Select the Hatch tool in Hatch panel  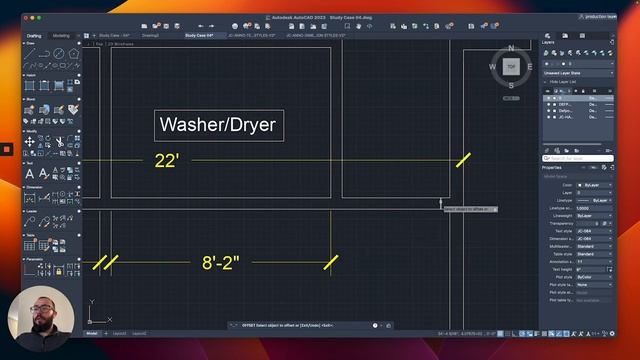tap(29, 86)
